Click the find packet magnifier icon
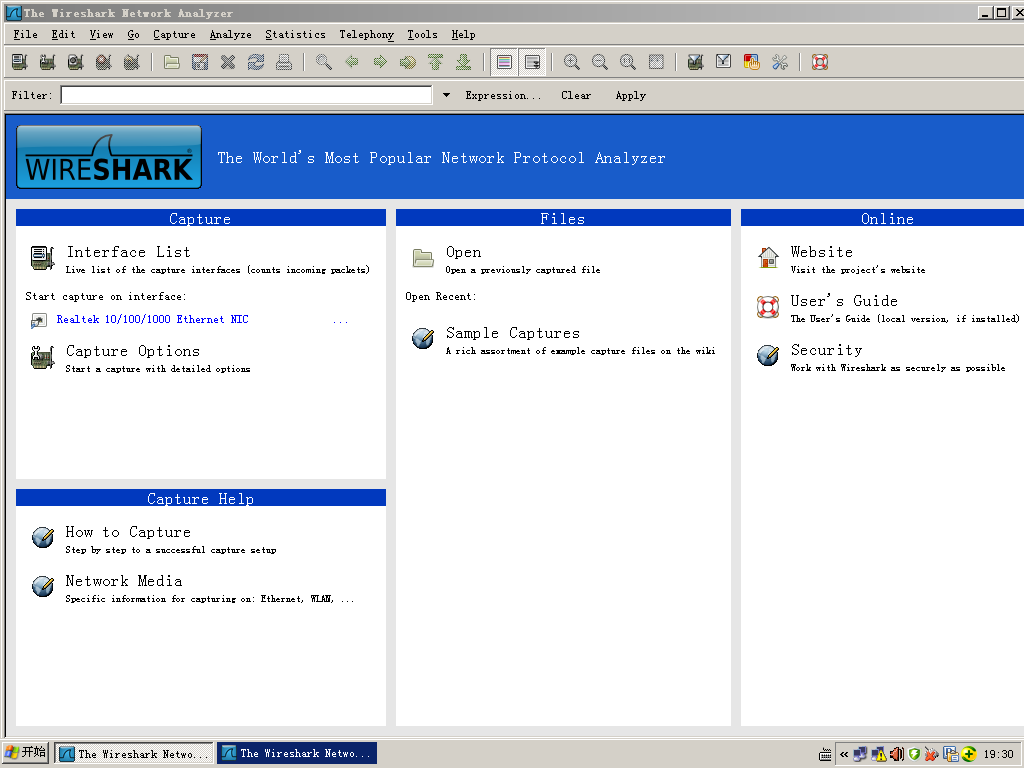This screenshot has height=768, width=1024. coord(324,62)
